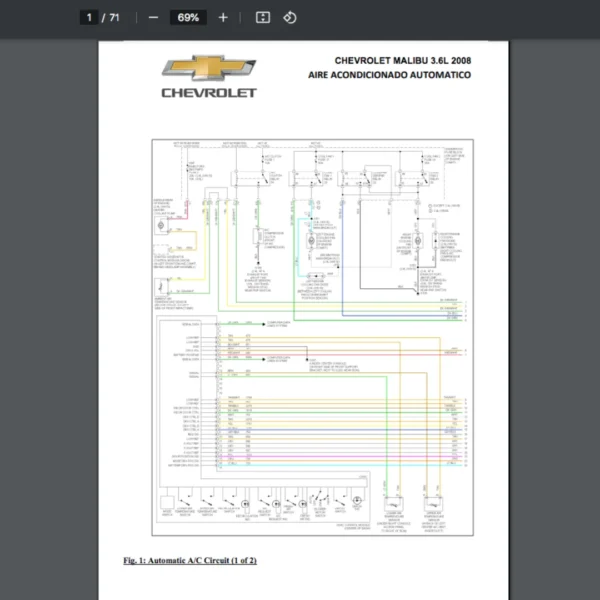Click the gold Chevrolet bowtie logo
Image resolution: width=600 pixels, height=600 pixels.
click(209, 69)
